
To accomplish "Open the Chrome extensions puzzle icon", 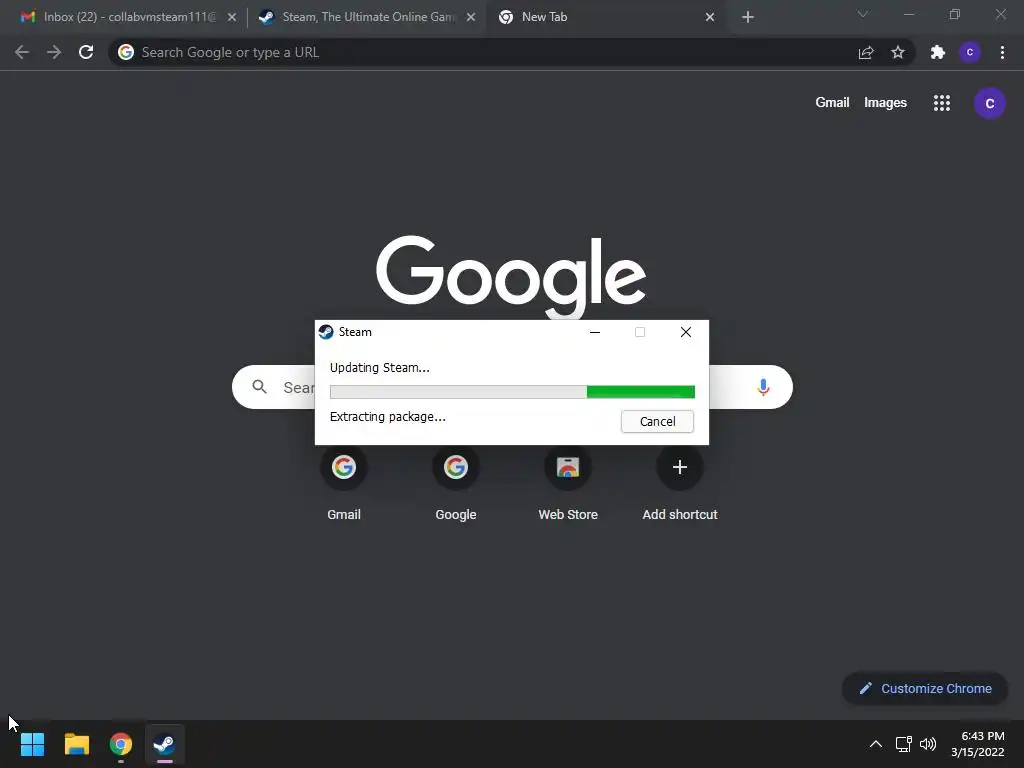I will pos(938,52).
